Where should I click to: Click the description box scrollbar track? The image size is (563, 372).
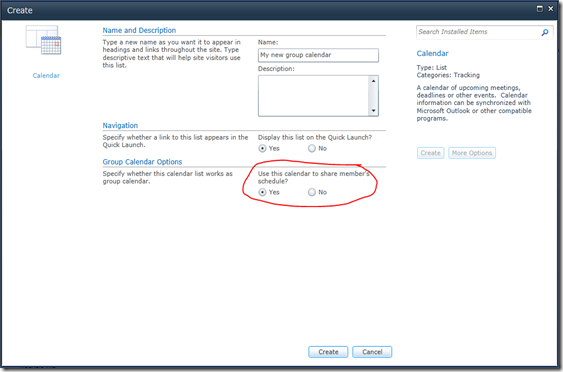373,96
